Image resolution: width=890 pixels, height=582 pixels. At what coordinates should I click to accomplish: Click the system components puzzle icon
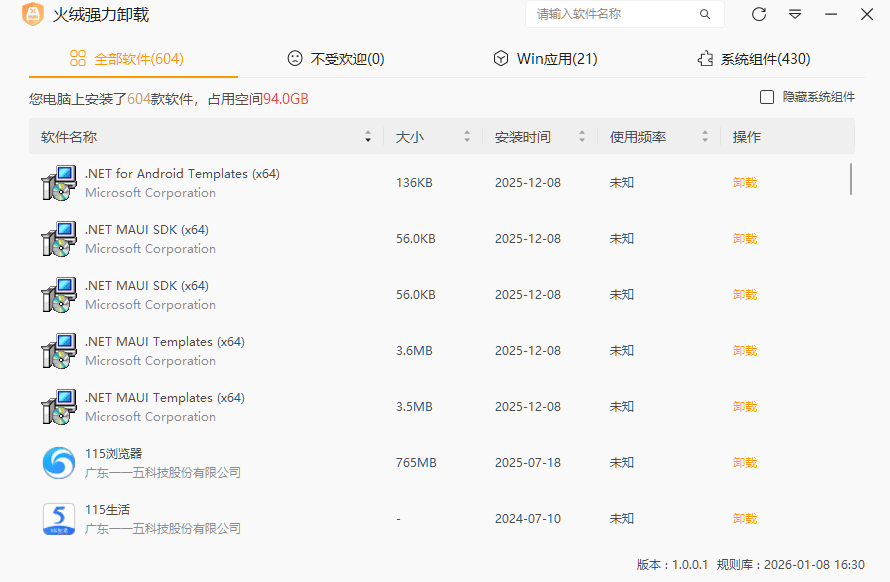[706, 58]
